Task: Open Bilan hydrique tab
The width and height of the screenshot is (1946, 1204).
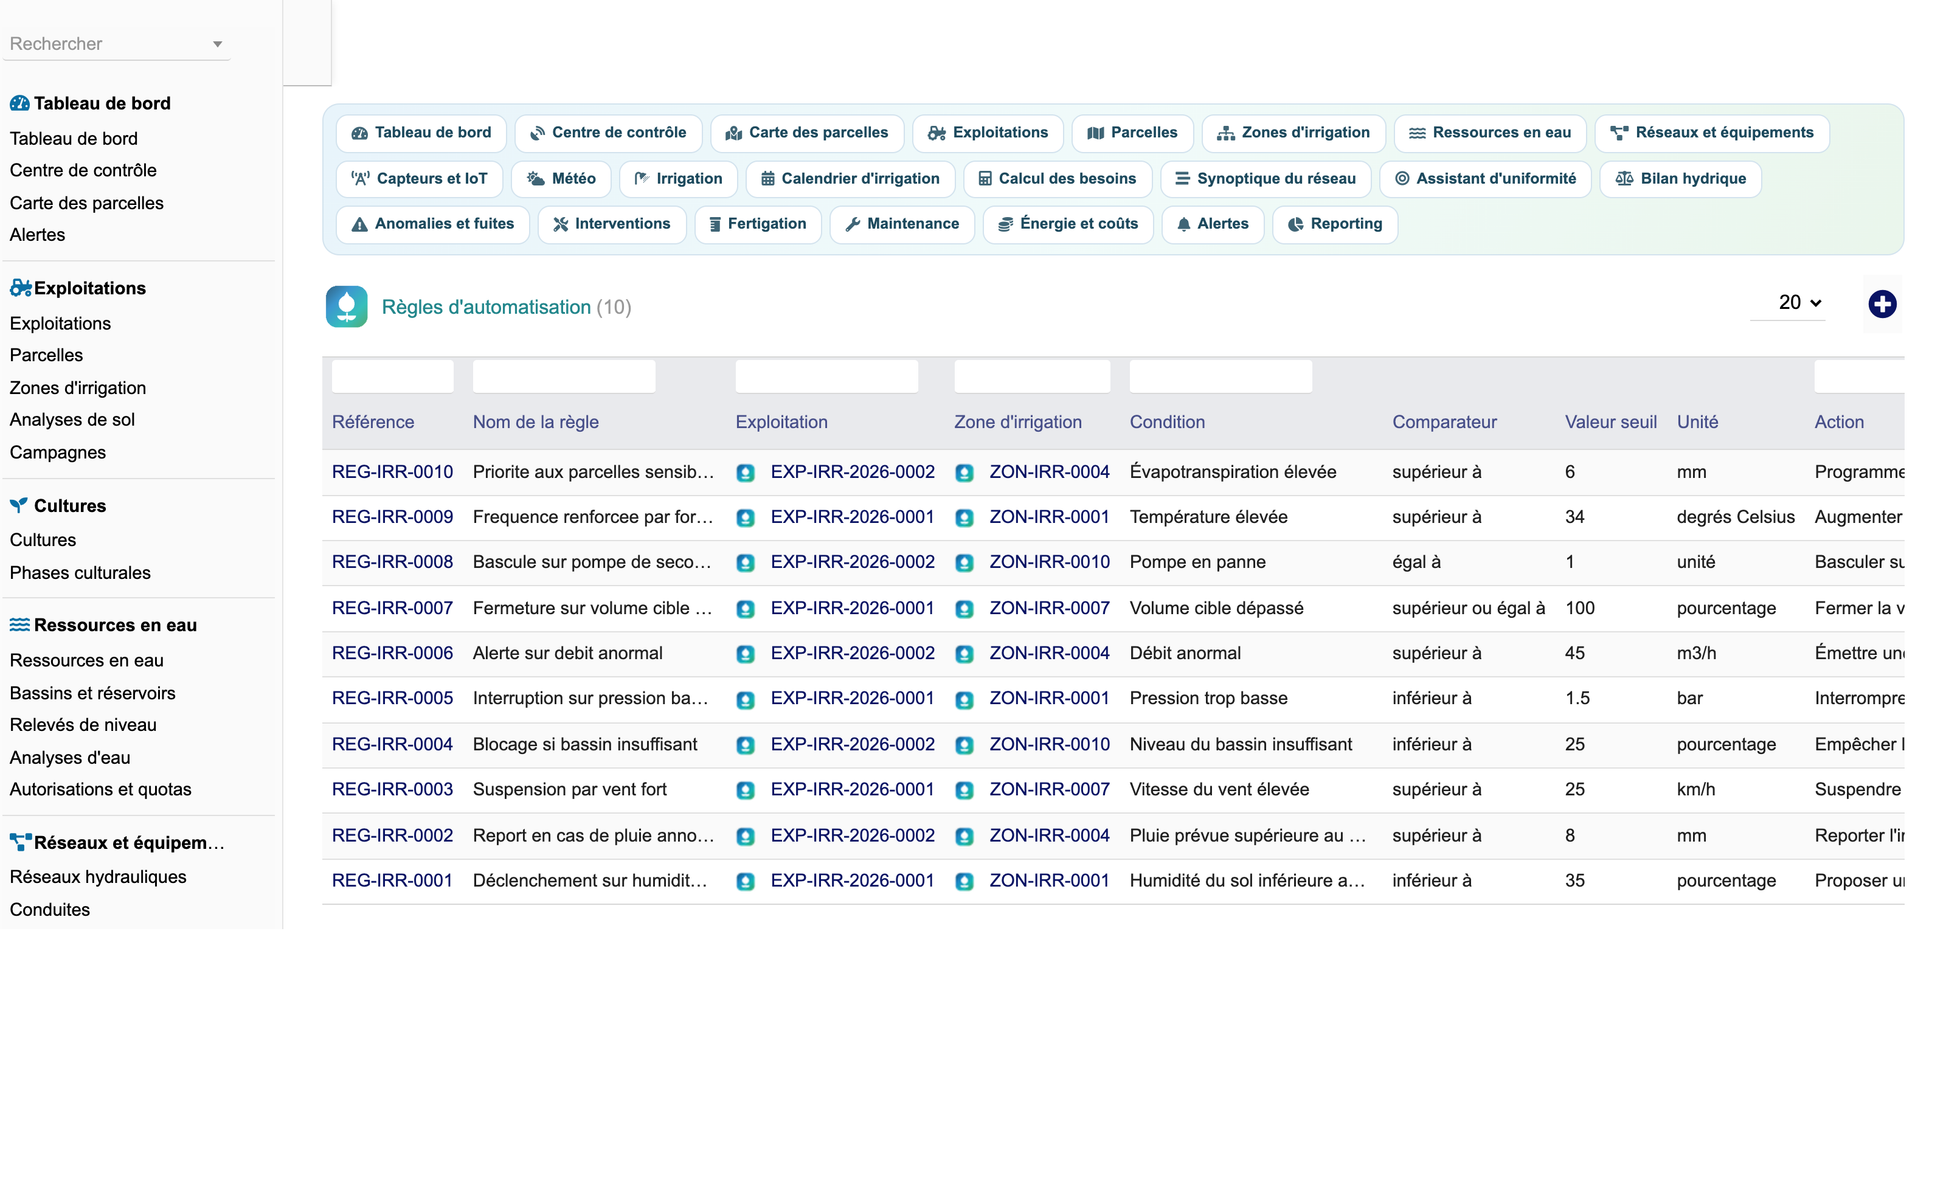Action: [x=1681, y=179]
